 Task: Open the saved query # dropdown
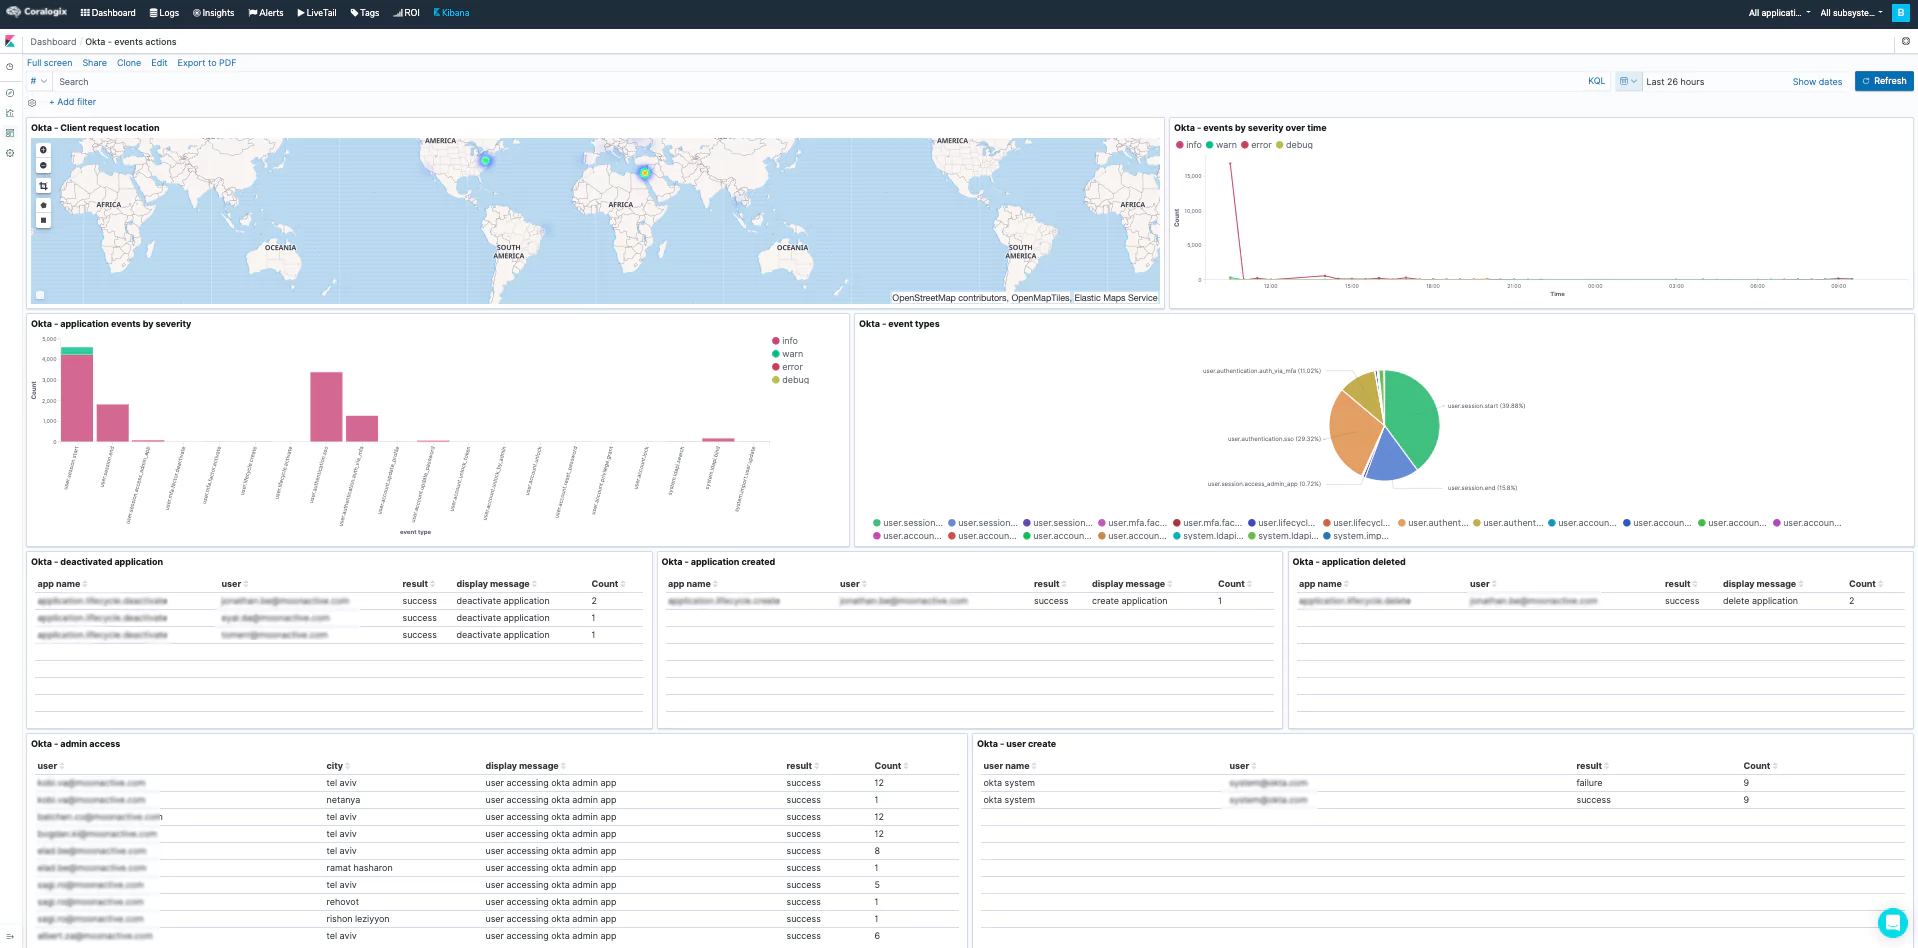pyautogui.click(x=38, y=81)
